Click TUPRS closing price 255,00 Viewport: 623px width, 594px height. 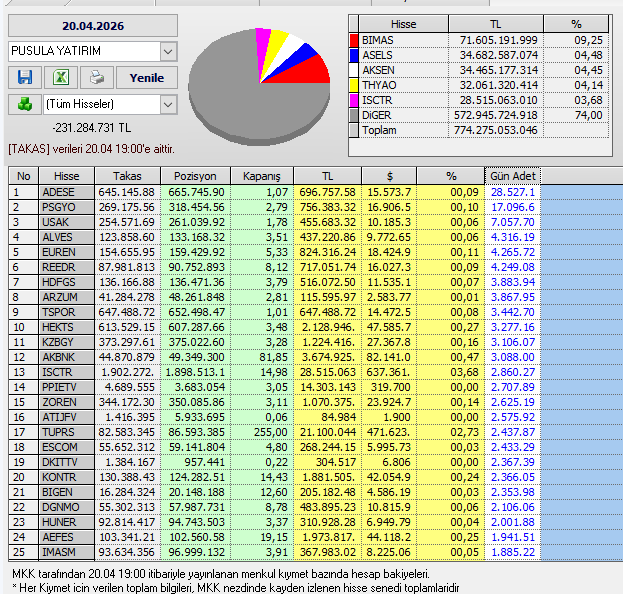coord(271,432)
